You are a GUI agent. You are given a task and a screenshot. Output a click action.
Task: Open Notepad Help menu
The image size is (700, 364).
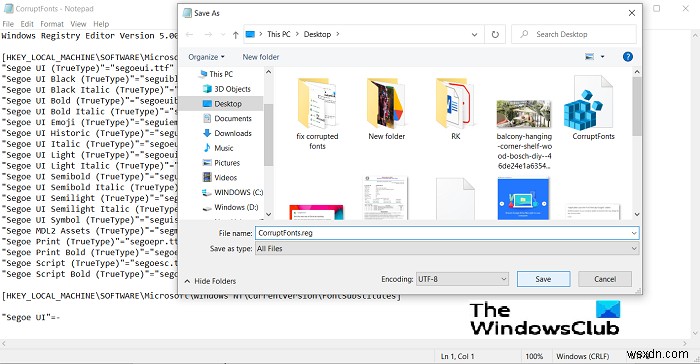(x=101, y=24)
